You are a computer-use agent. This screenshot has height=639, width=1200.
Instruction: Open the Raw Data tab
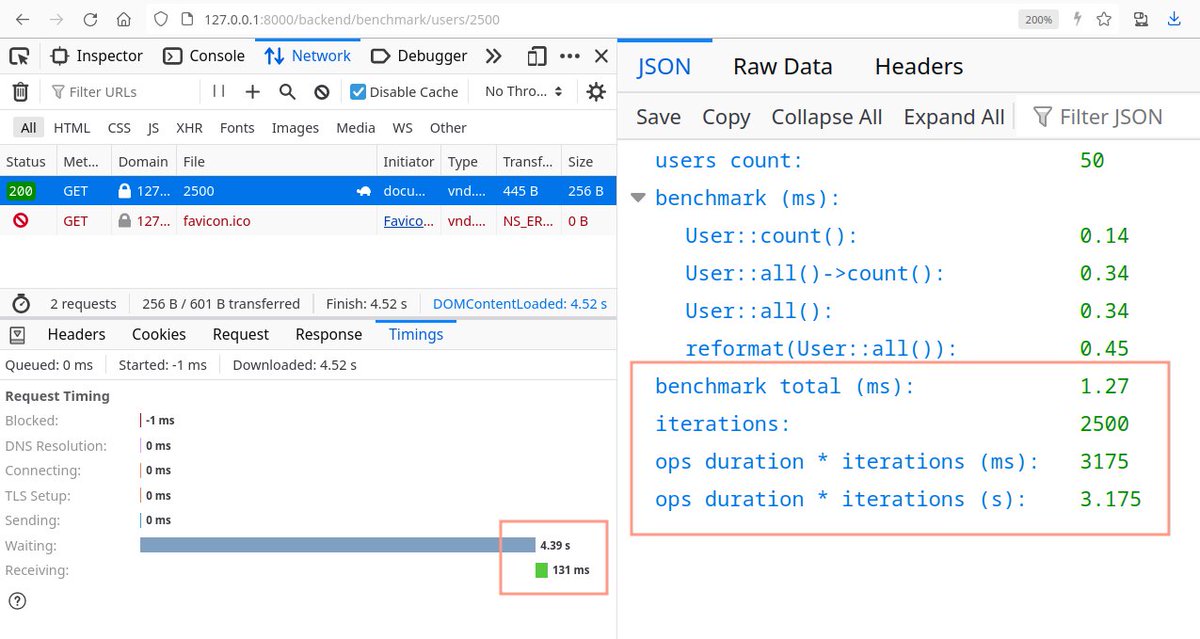(x=782, y=67)
